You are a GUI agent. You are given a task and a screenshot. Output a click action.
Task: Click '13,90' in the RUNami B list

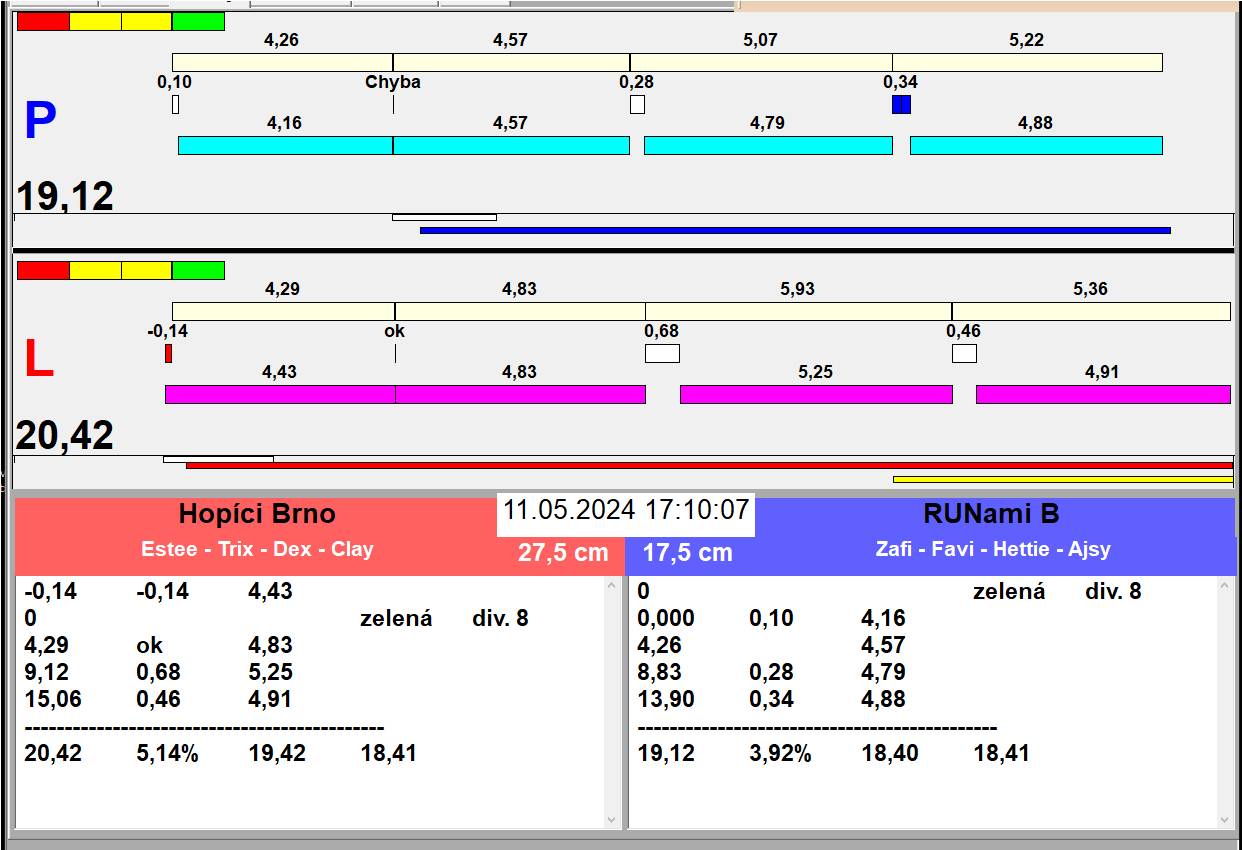(666, 699)
